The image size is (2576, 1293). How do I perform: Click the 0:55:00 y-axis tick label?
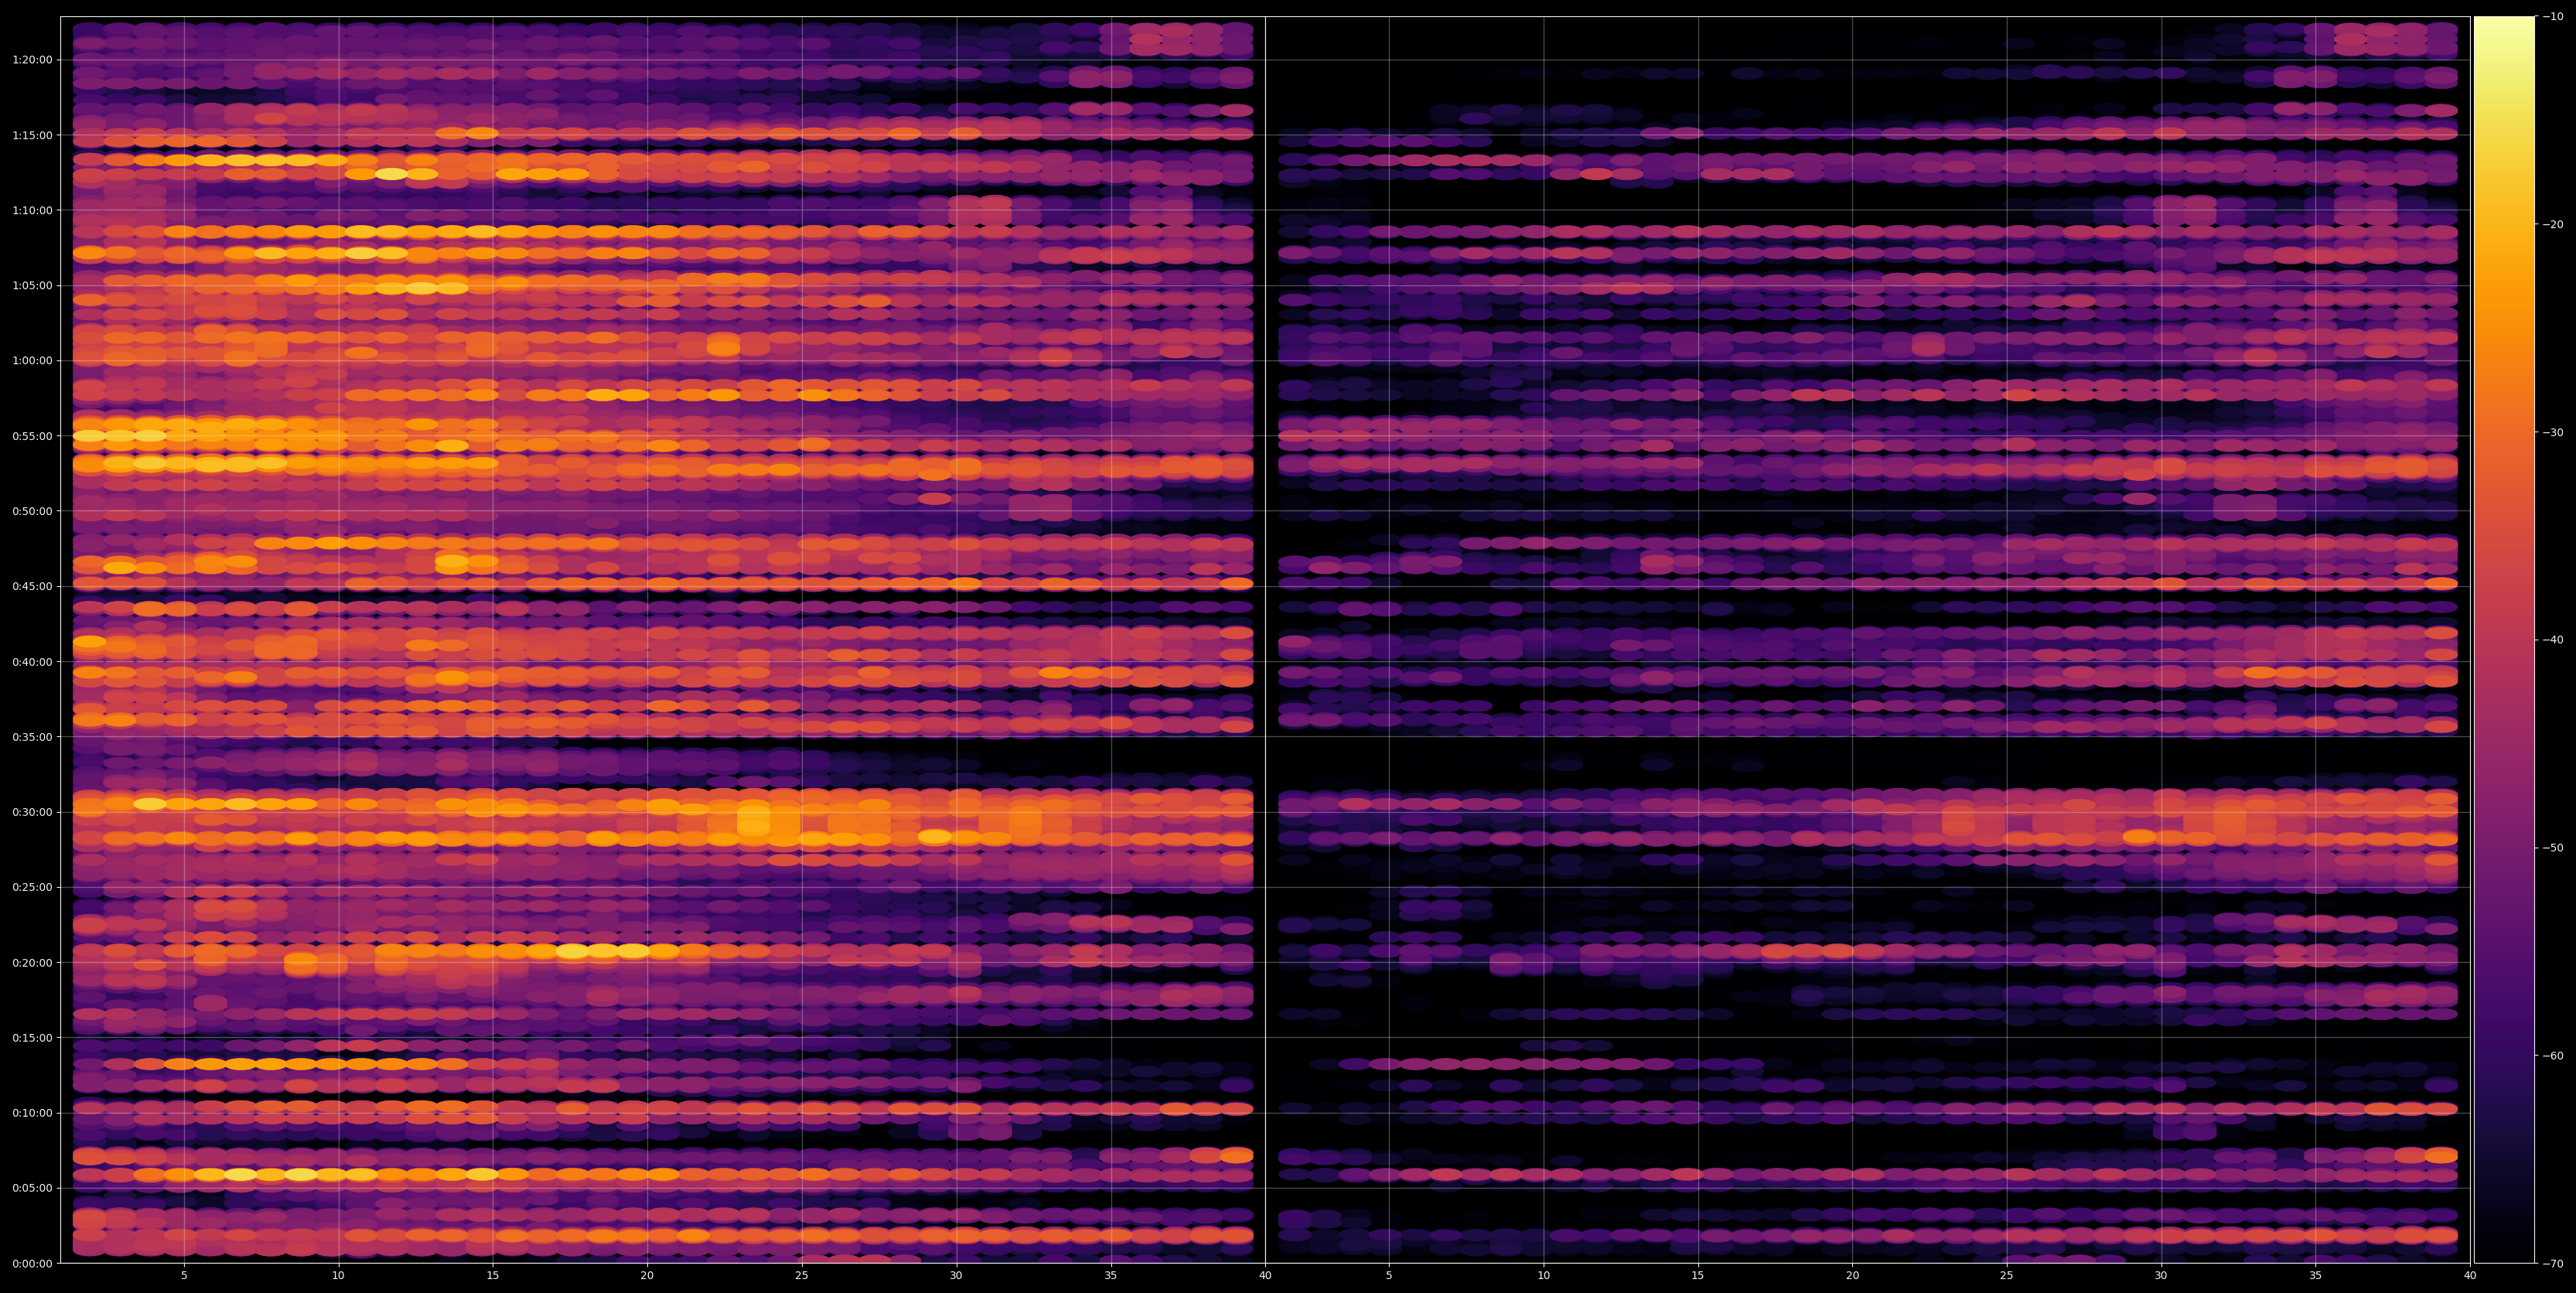[32, 436]
